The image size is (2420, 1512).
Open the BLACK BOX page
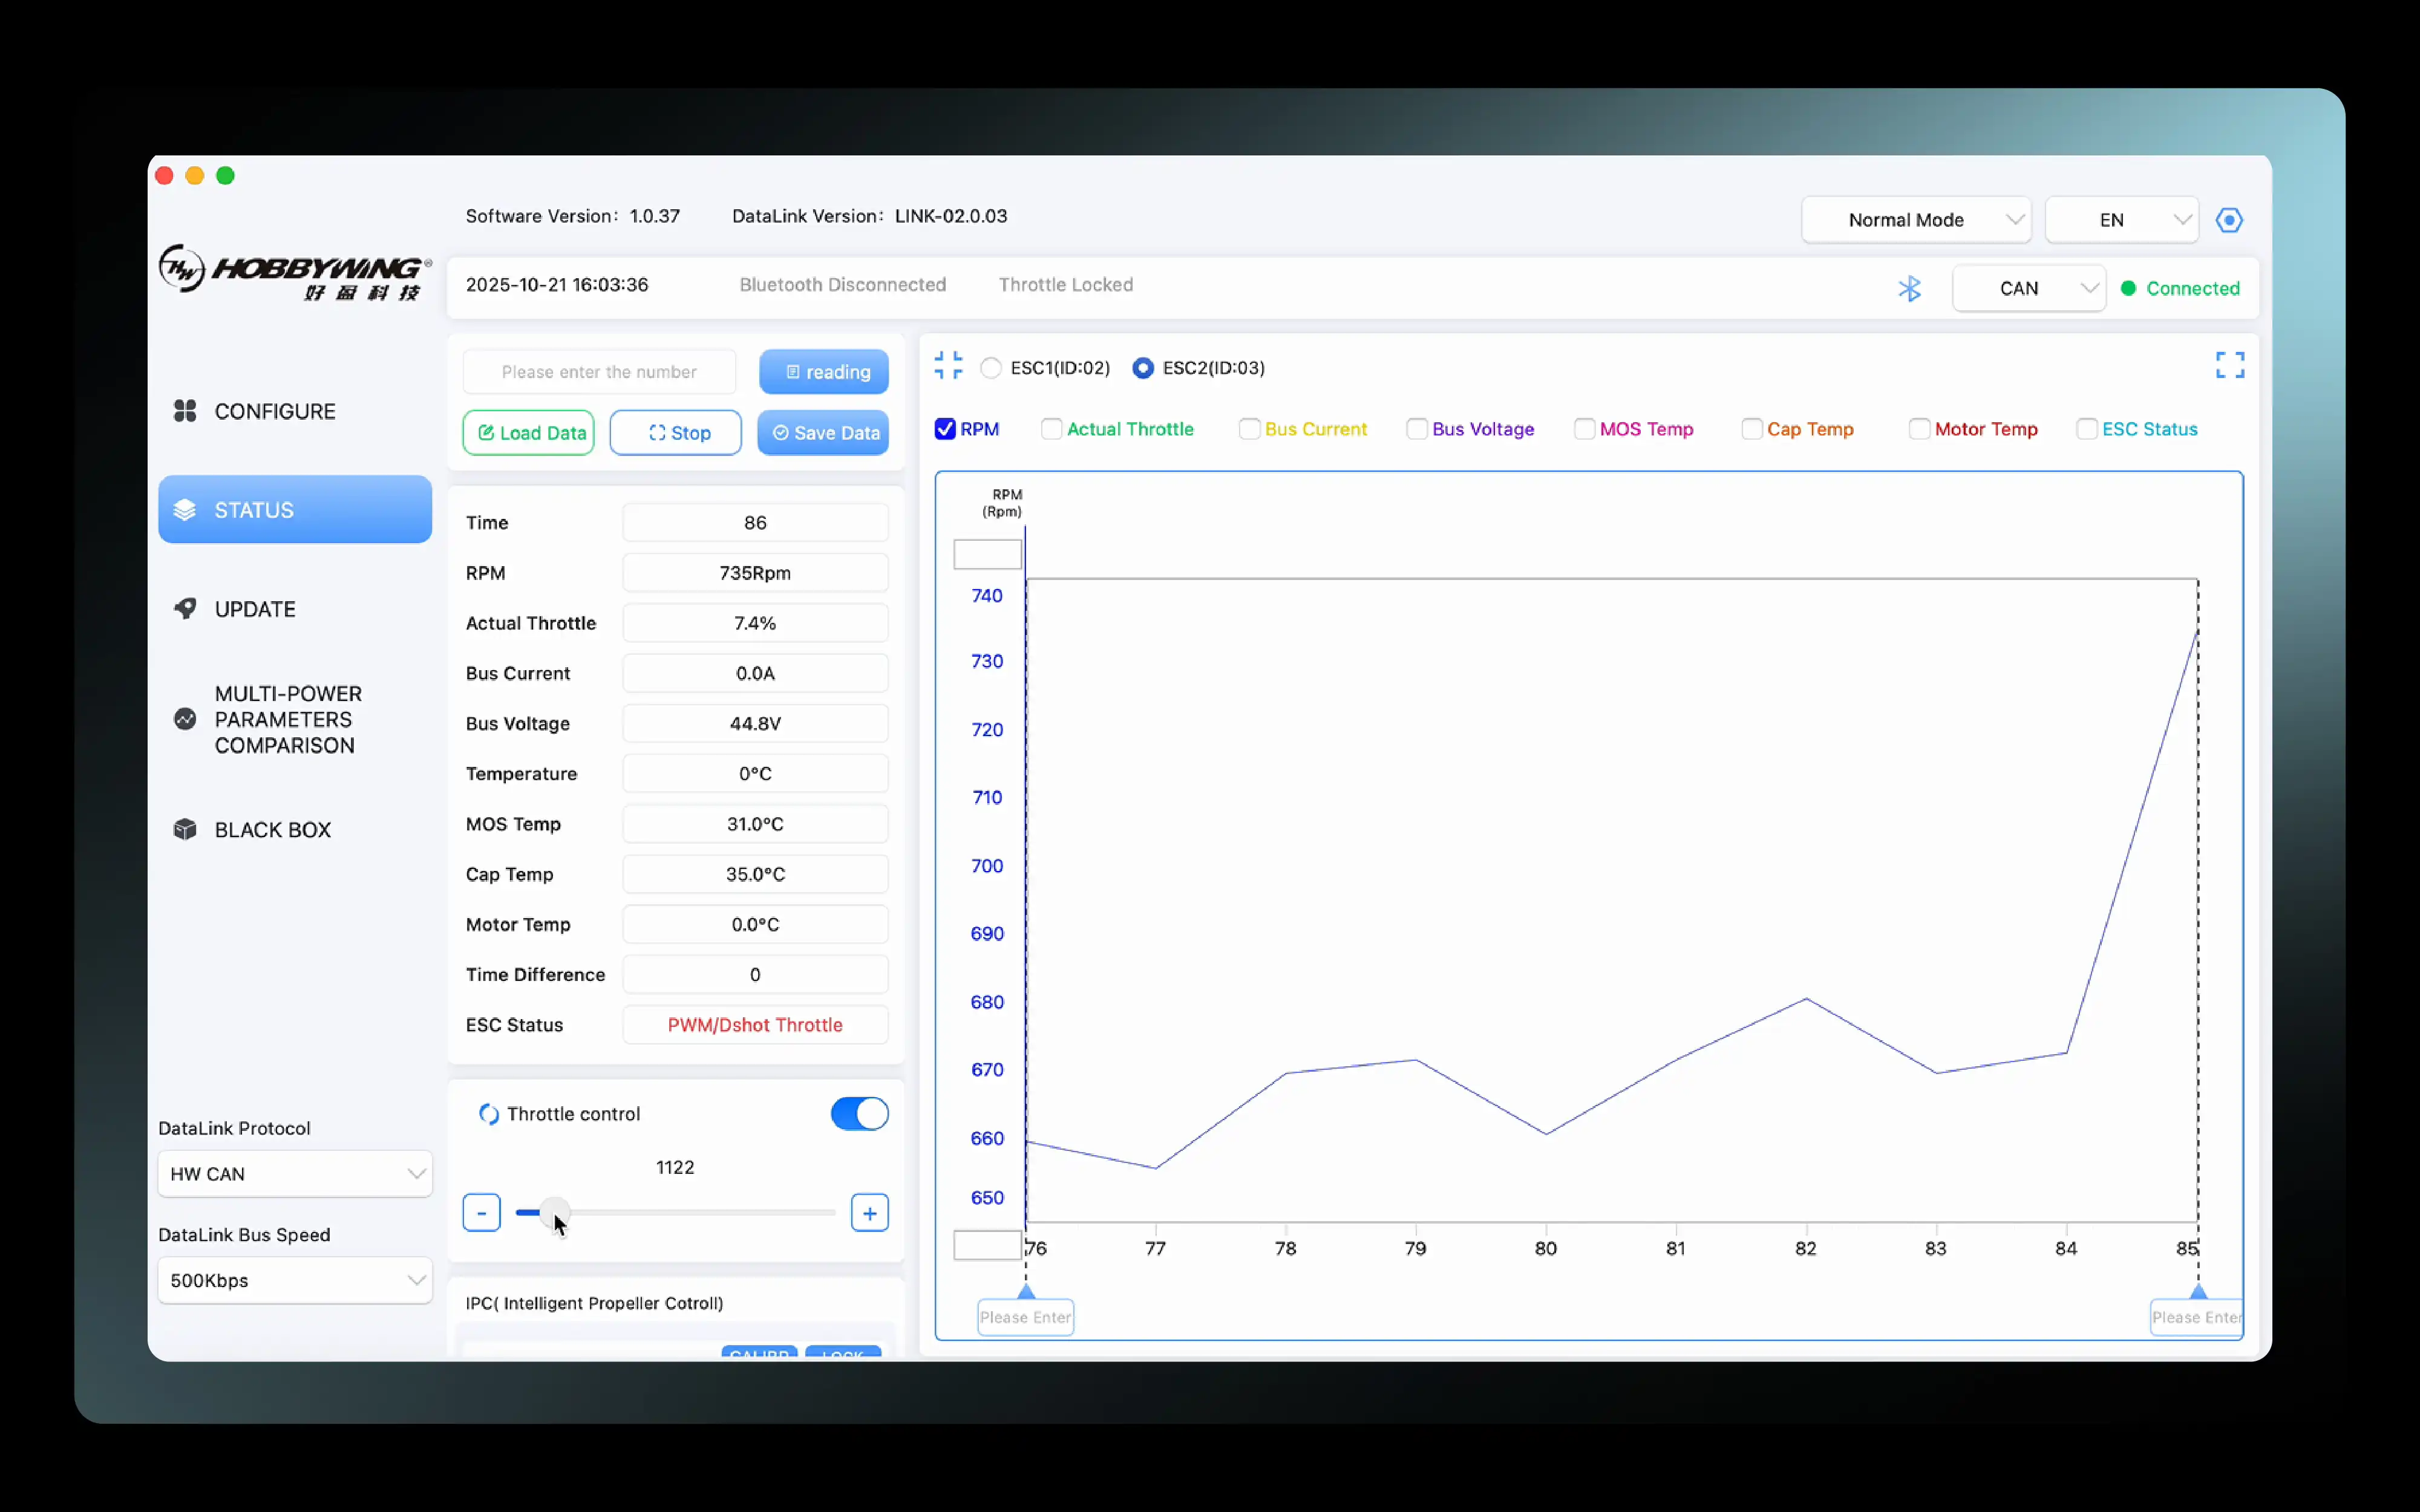pos(295,830)
